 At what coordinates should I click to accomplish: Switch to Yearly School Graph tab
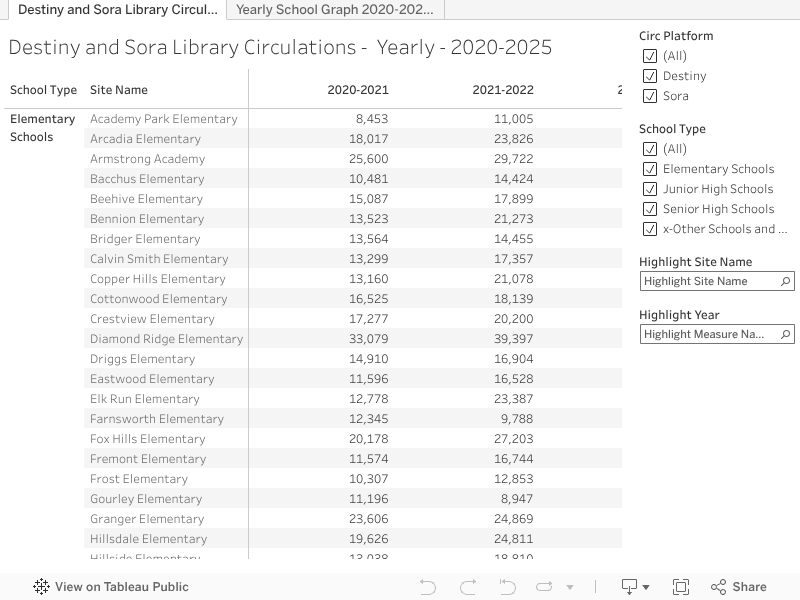coord(335,10)
